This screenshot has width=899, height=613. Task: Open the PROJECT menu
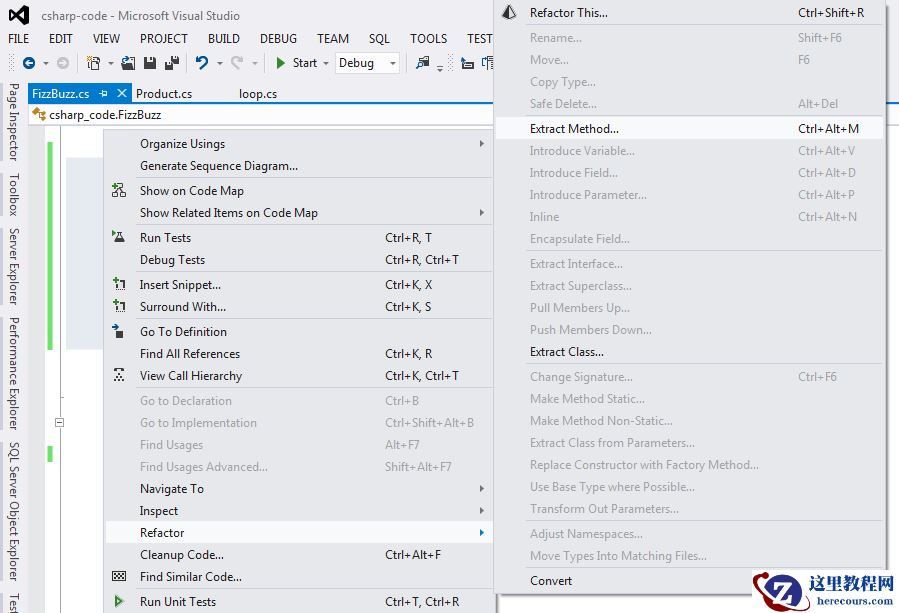[163, 38]
